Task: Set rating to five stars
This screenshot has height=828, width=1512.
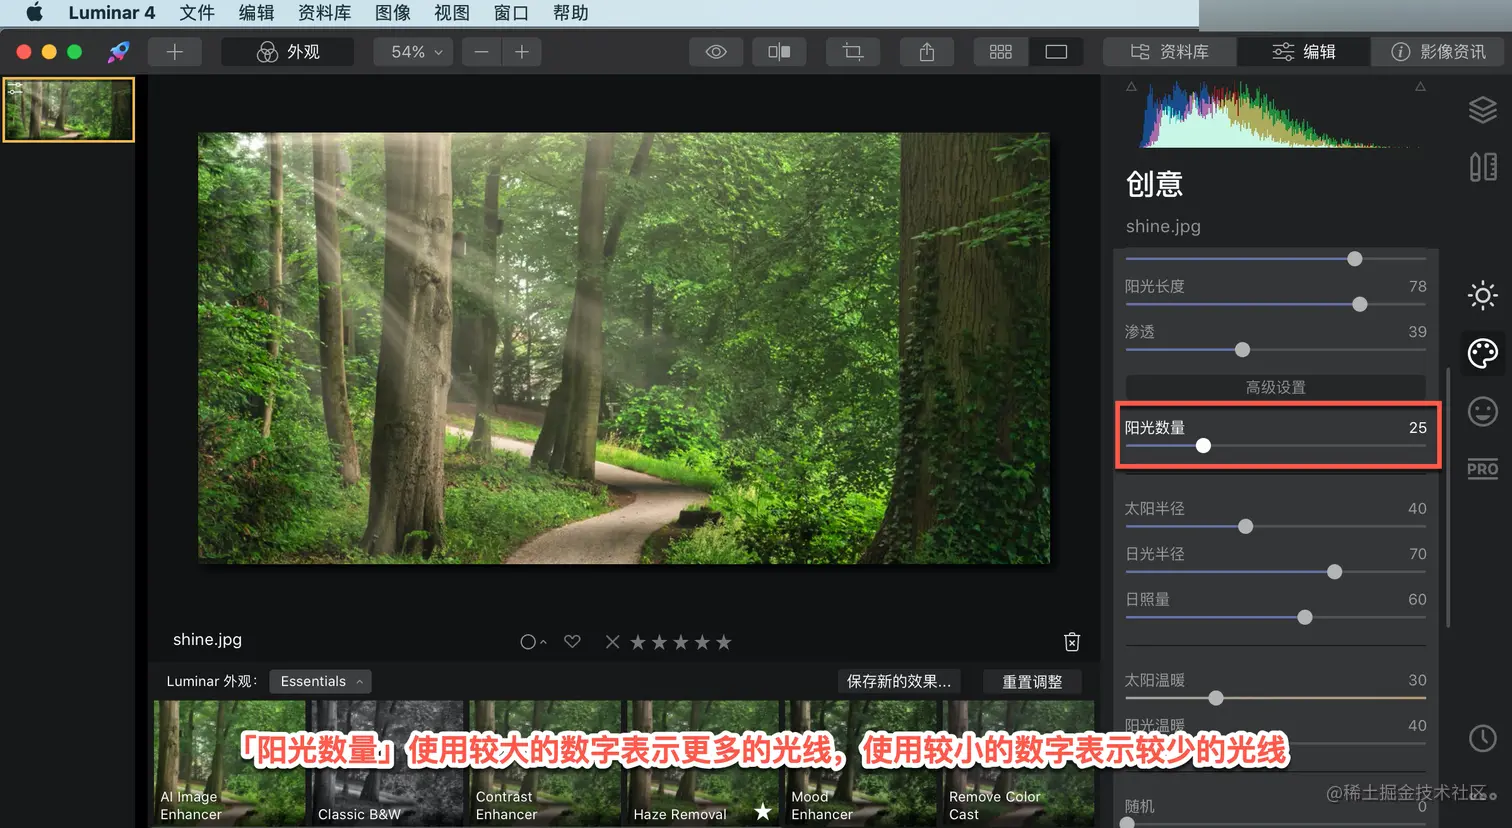Action: 724,642
